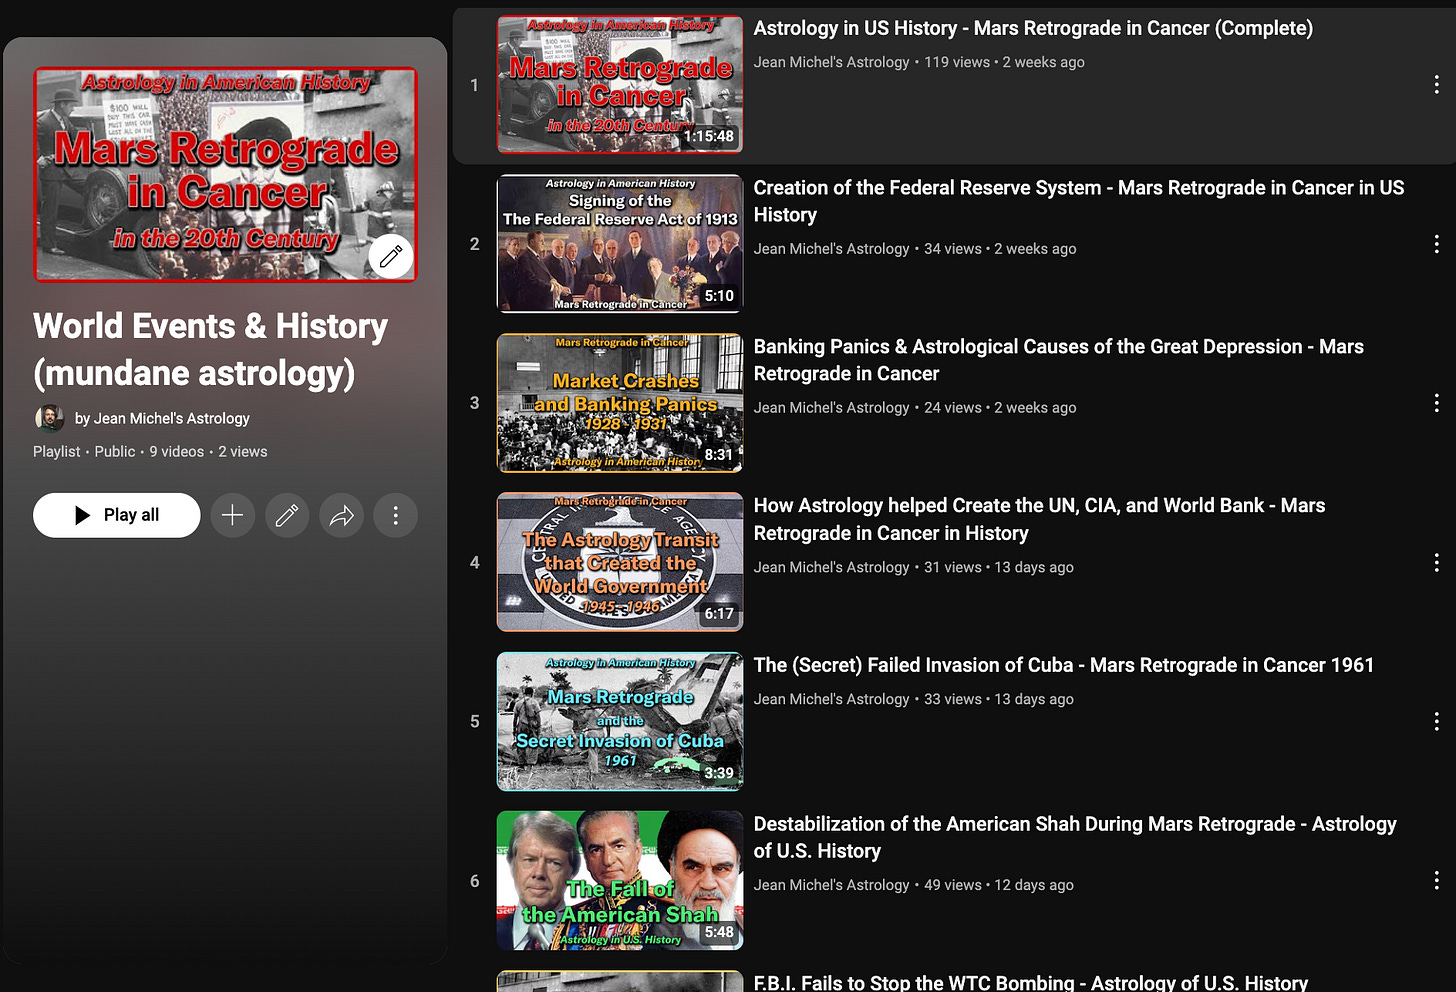Open the Secret Invasion of Cuba 1961 thumbnail
1456x992 pixels.
click(x=620, y=721)
